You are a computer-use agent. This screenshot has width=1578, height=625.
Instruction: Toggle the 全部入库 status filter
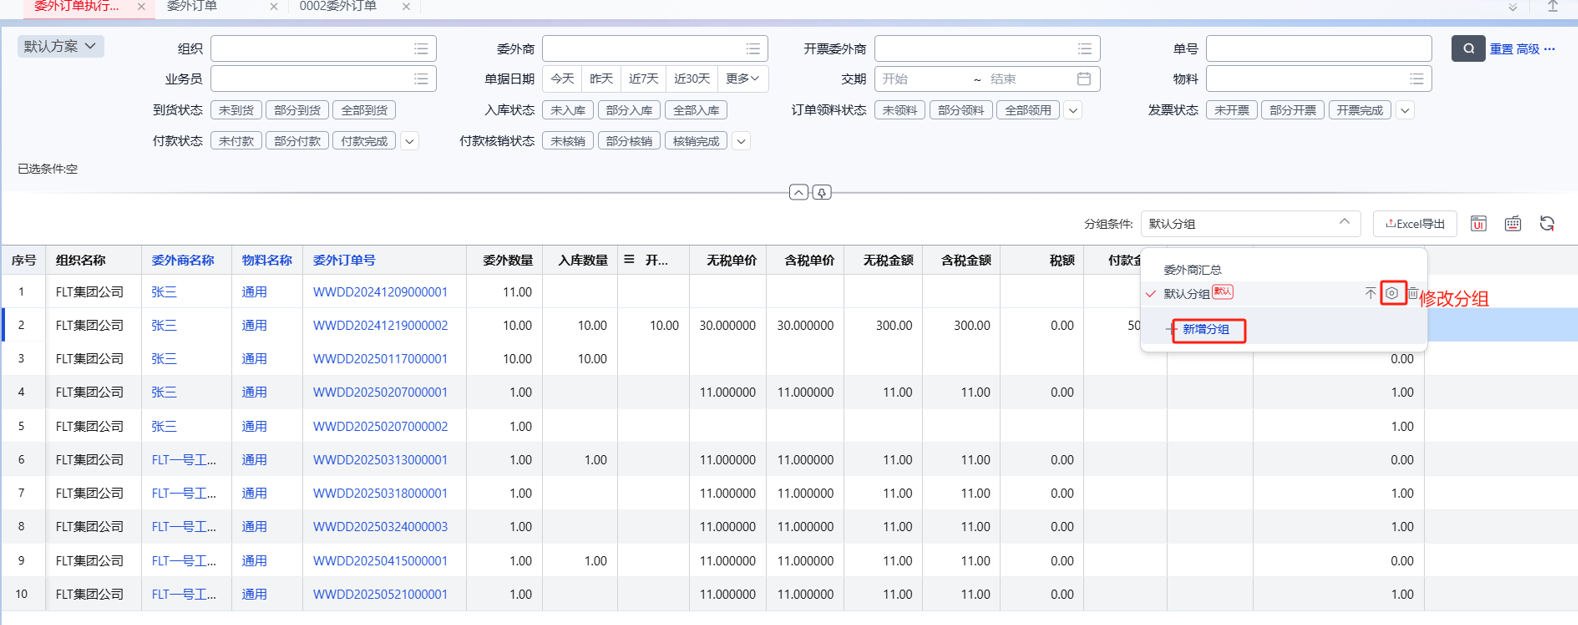click(696, 110)
